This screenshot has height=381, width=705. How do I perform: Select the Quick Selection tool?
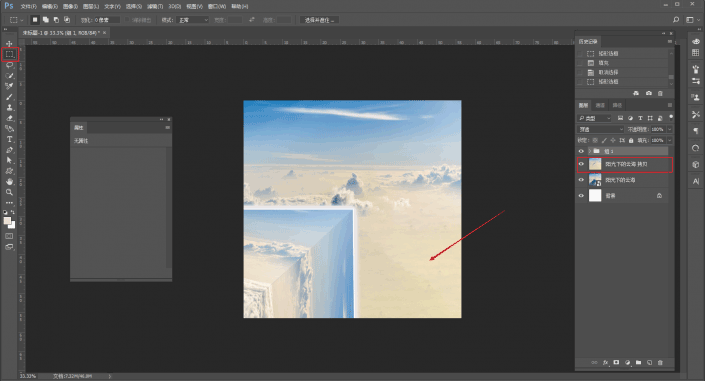9,76
